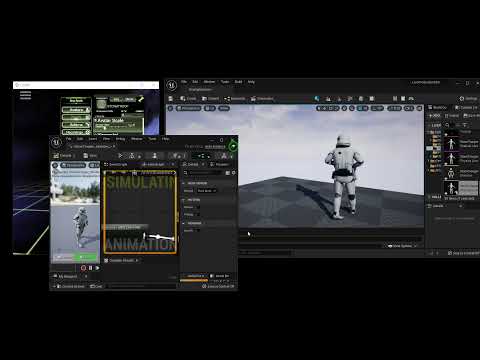480x360 pixels.
Task: Click the hamburger menu in back left window
Action: pos(26,95)
